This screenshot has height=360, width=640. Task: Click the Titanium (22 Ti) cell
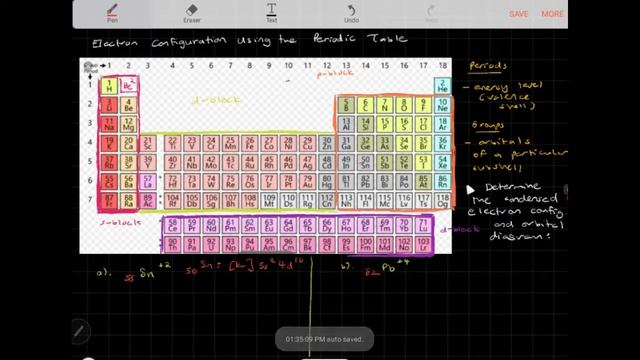(x=172, y=143)
